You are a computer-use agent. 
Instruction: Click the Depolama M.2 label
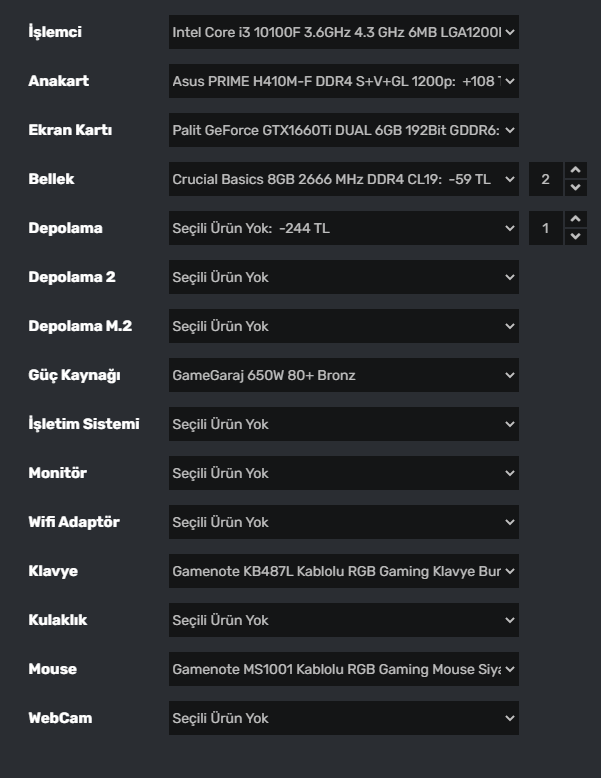tap(80, 326)
